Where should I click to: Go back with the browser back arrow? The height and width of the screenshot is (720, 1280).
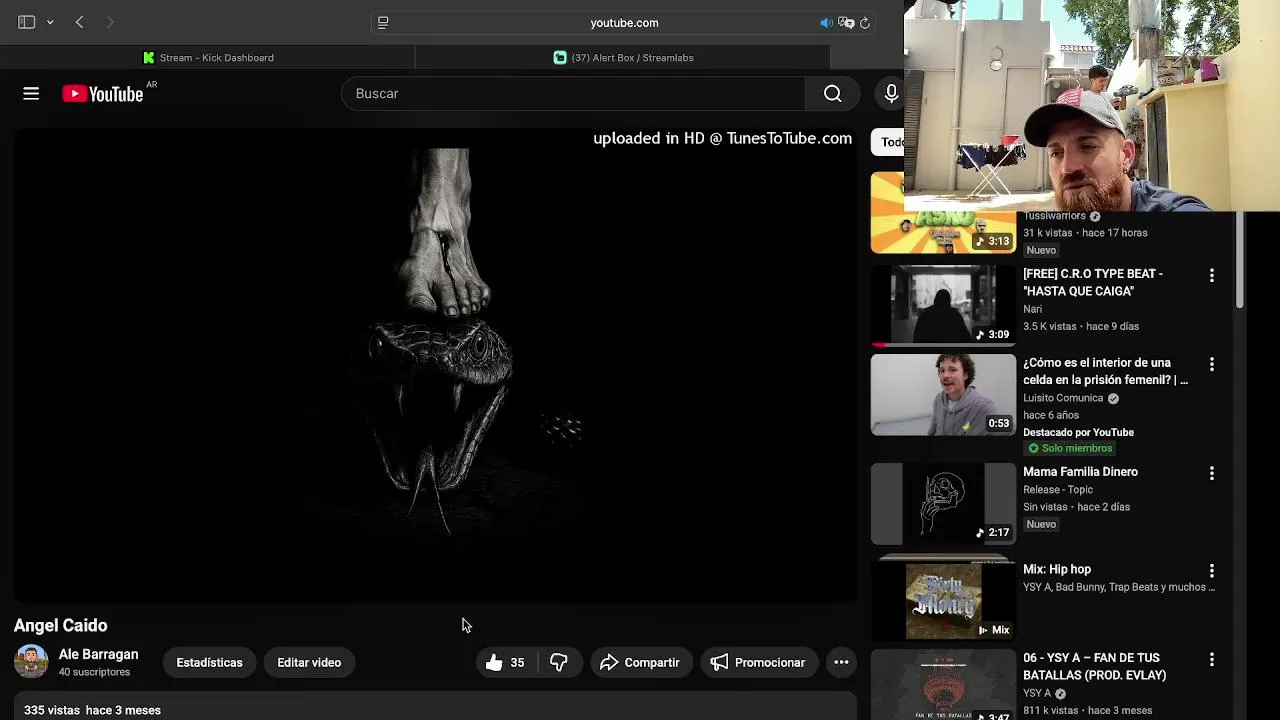[80, 22]
